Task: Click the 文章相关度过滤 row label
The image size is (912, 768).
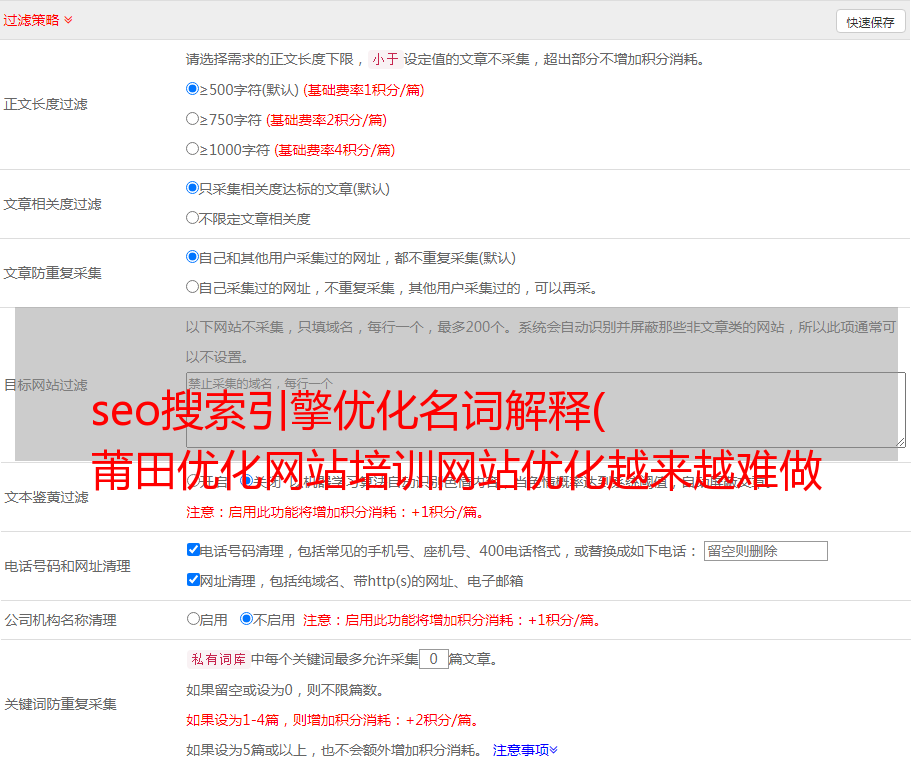Action: (52, 204)
